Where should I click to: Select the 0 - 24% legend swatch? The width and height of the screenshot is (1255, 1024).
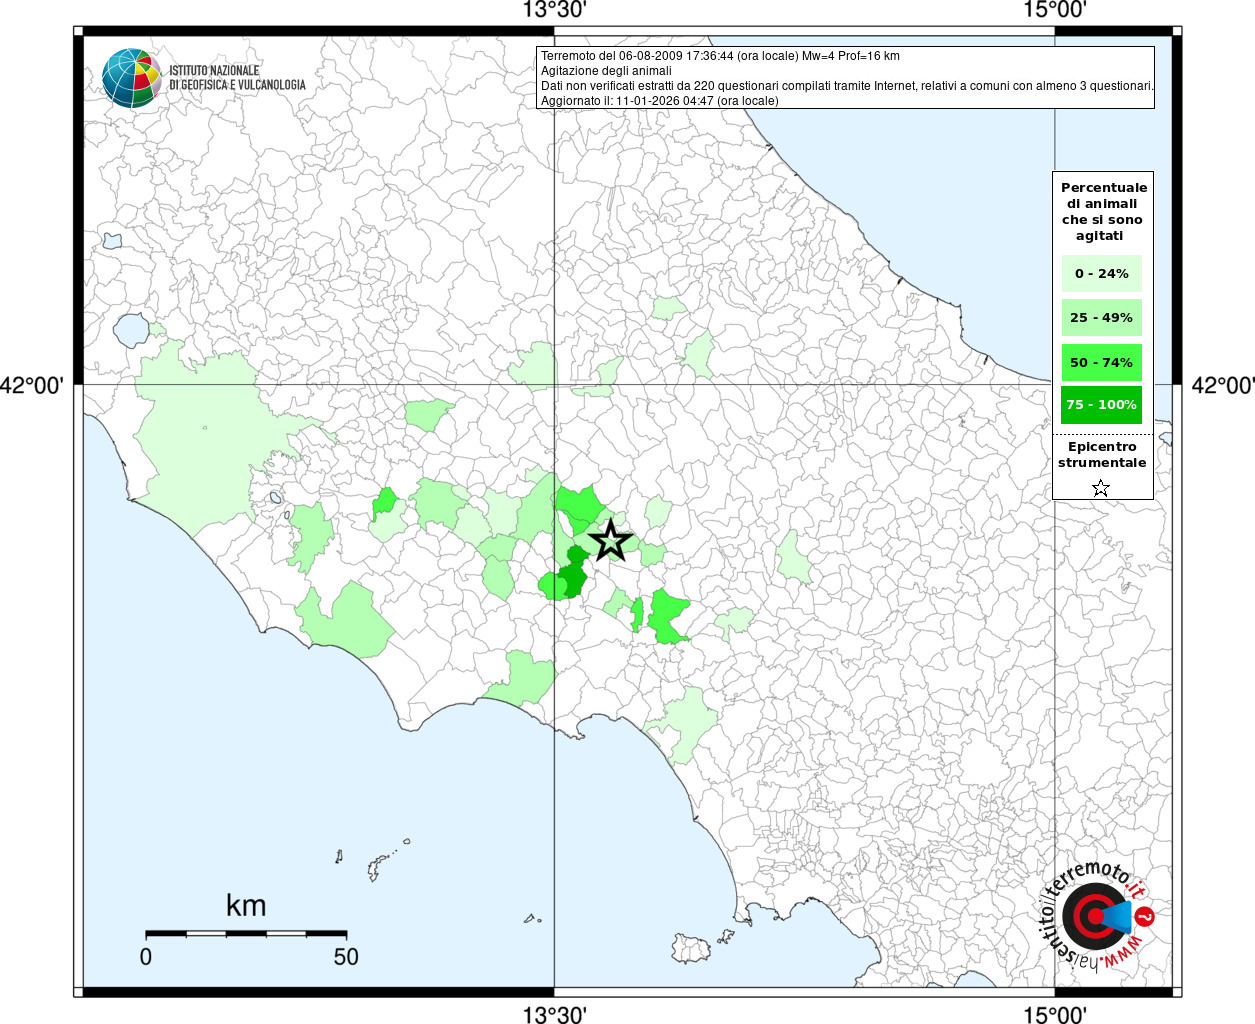(x=1102, y=273)
